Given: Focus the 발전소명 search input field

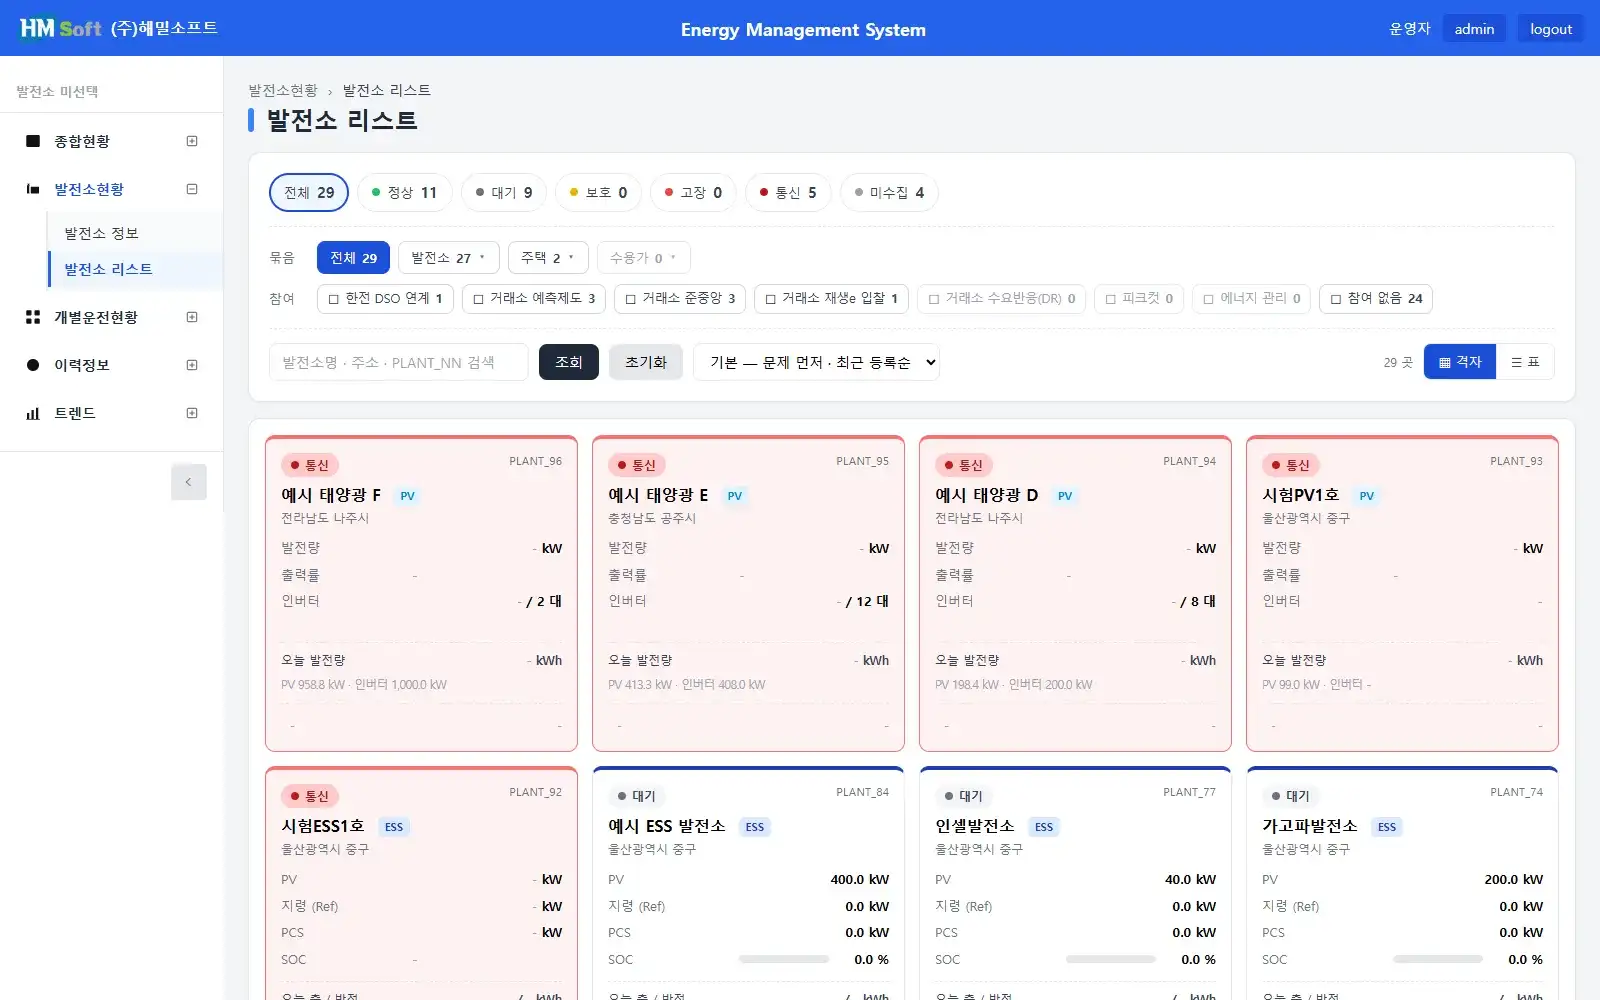Looking at the screenshot, I should point(398,362).
